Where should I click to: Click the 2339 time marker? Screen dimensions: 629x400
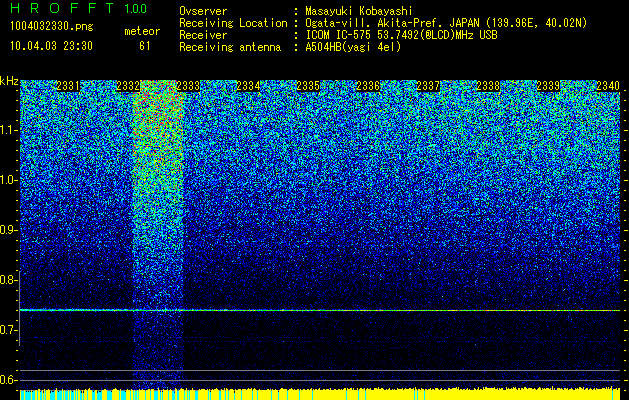coord(548,86)
